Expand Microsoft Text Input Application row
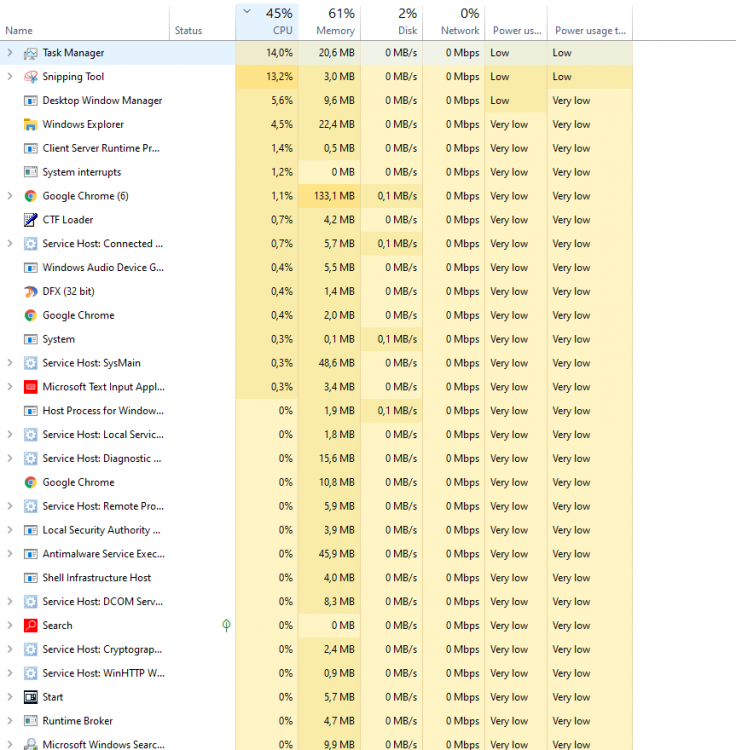736x750 pixels. click(10, 386)
